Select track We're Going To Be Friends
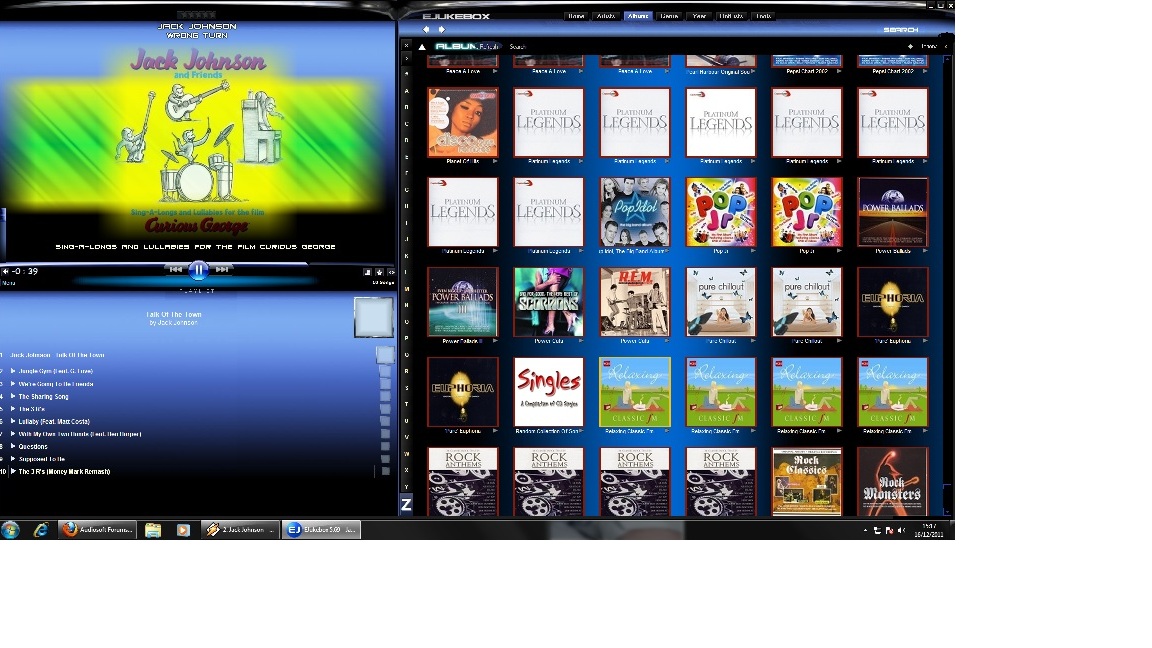1152x648 pixels. click(x=56, y=384)
